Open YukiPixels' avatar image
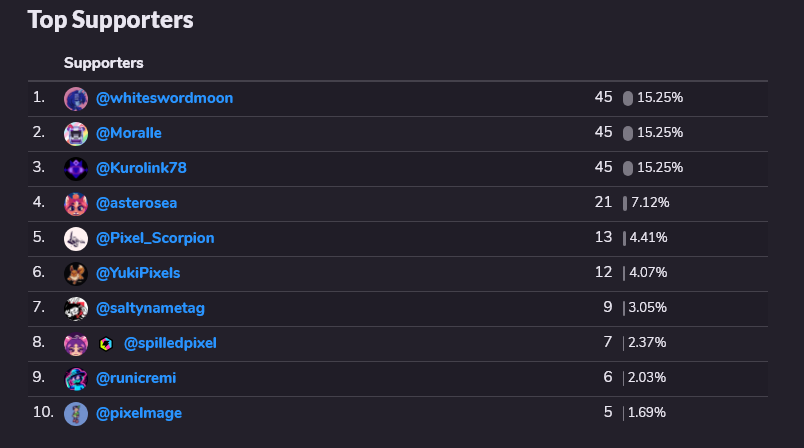The width and height of the screenshot is (804, 448). point(76,274)
